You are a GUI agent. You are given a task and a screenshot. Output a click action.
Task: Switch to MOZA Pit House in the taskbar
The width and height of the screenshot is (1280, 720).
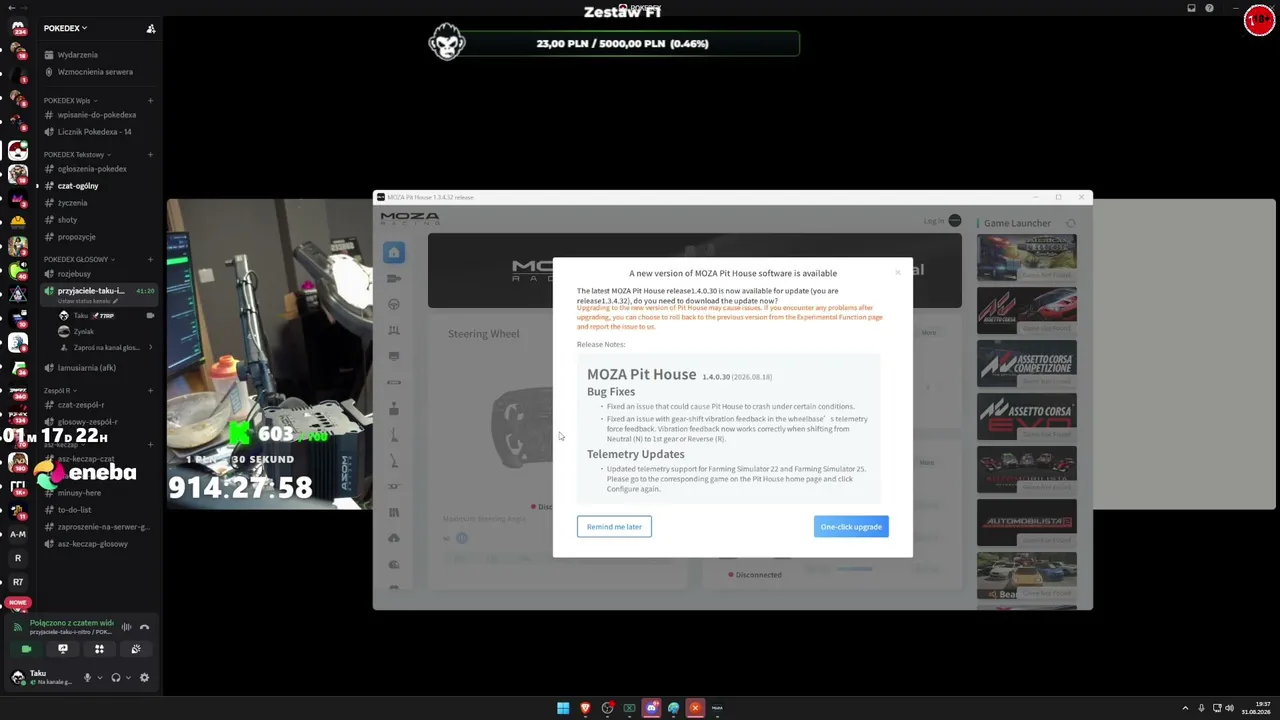pos(717,708)
